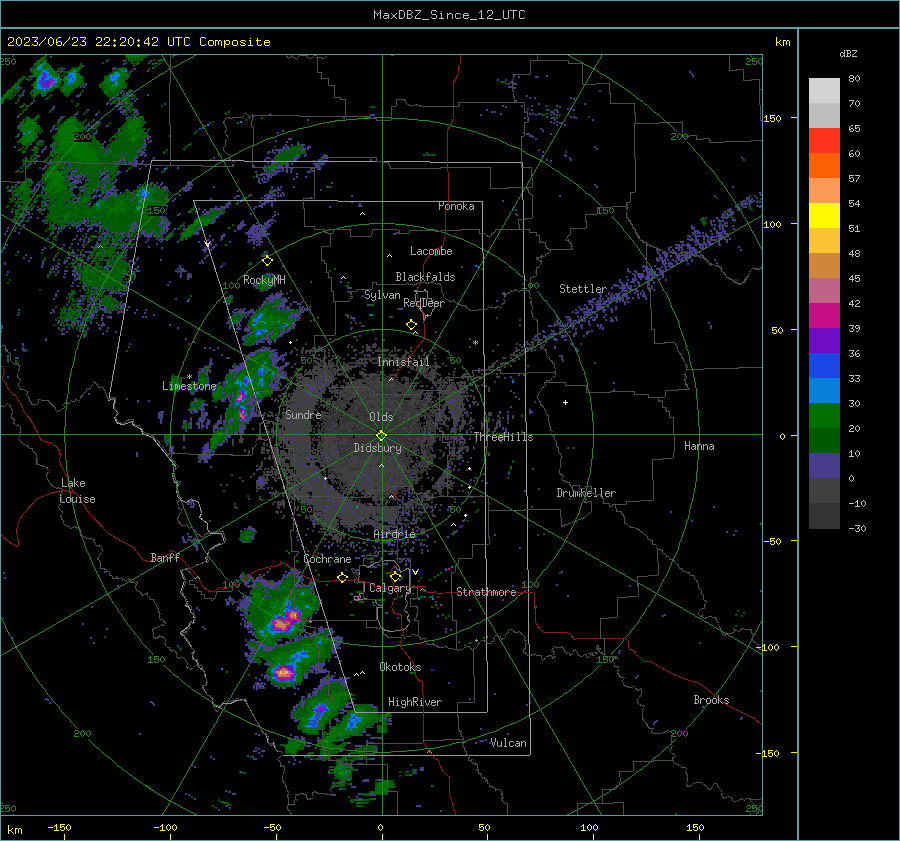Click the 2023/06/23 22:20:42 UTC Composite timestamp

pos(138,42)
